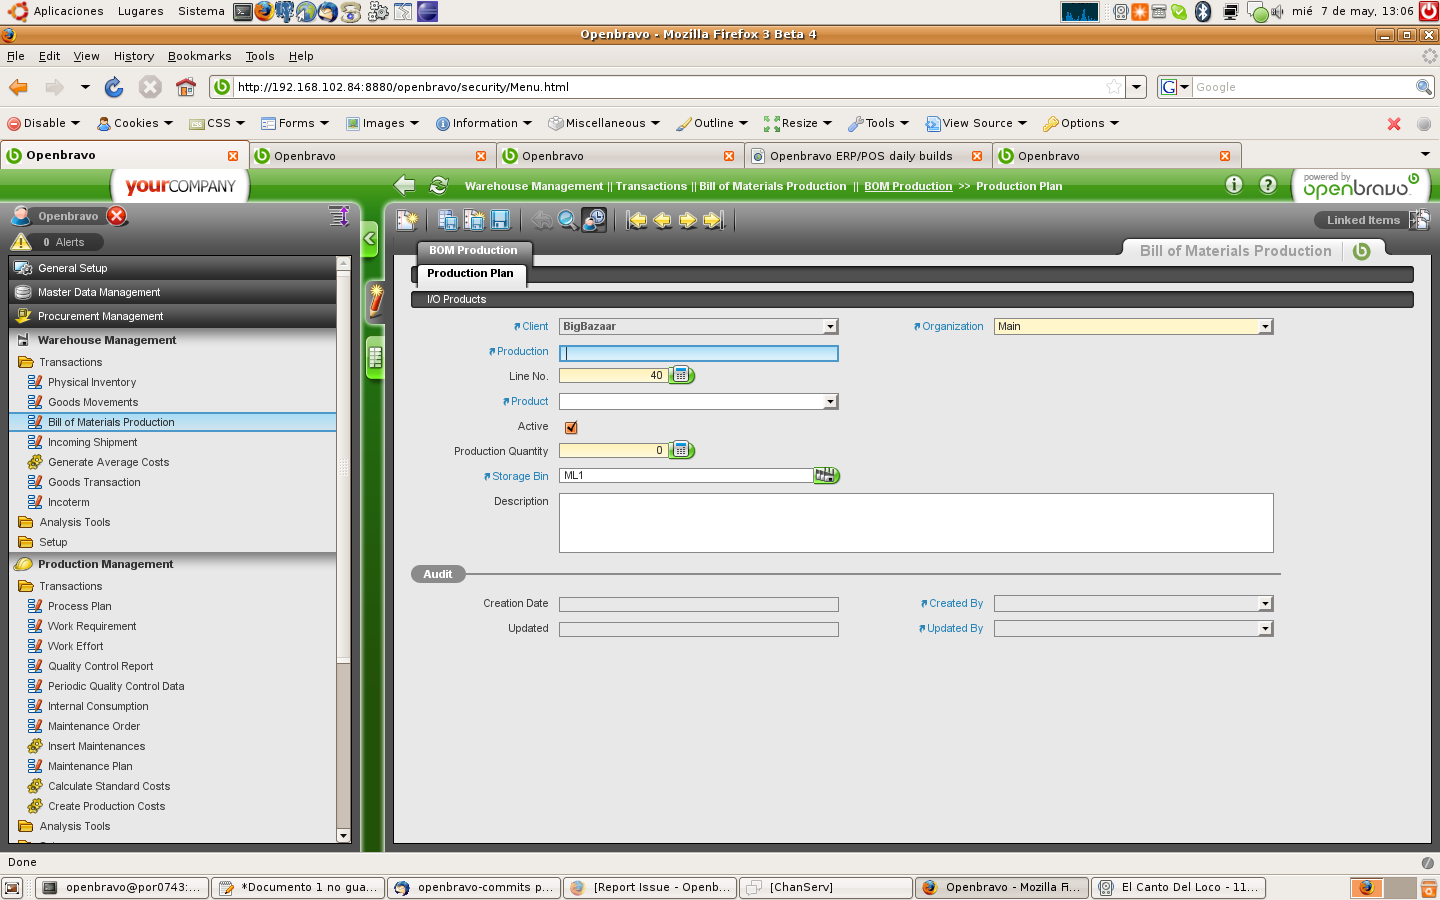Open the Product dropdown
Image resolution: width=1440 pixels, height=900 pixels.
coord(829,402)
